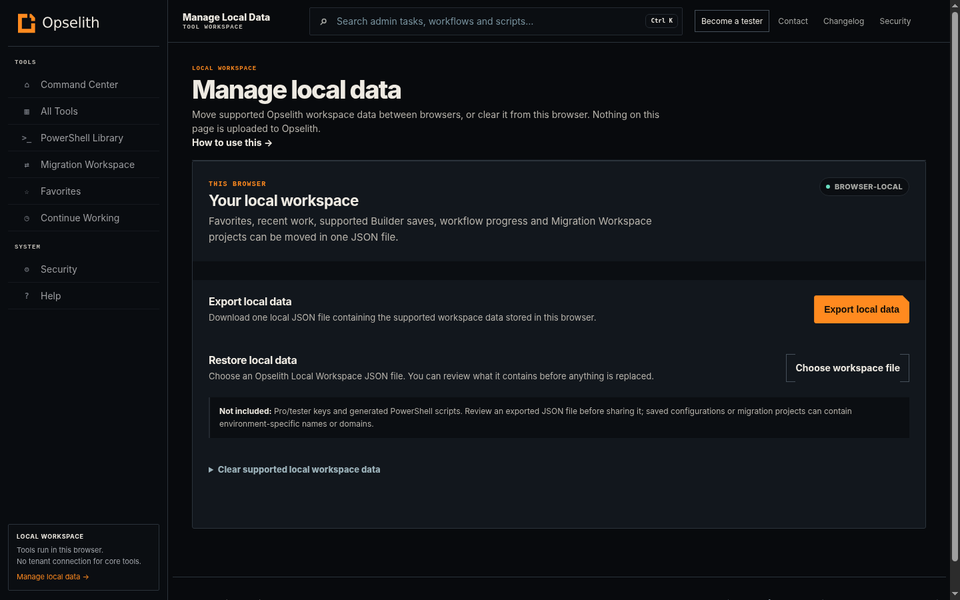Click the Security gear icon in sidebar

(x=26, y=269)
